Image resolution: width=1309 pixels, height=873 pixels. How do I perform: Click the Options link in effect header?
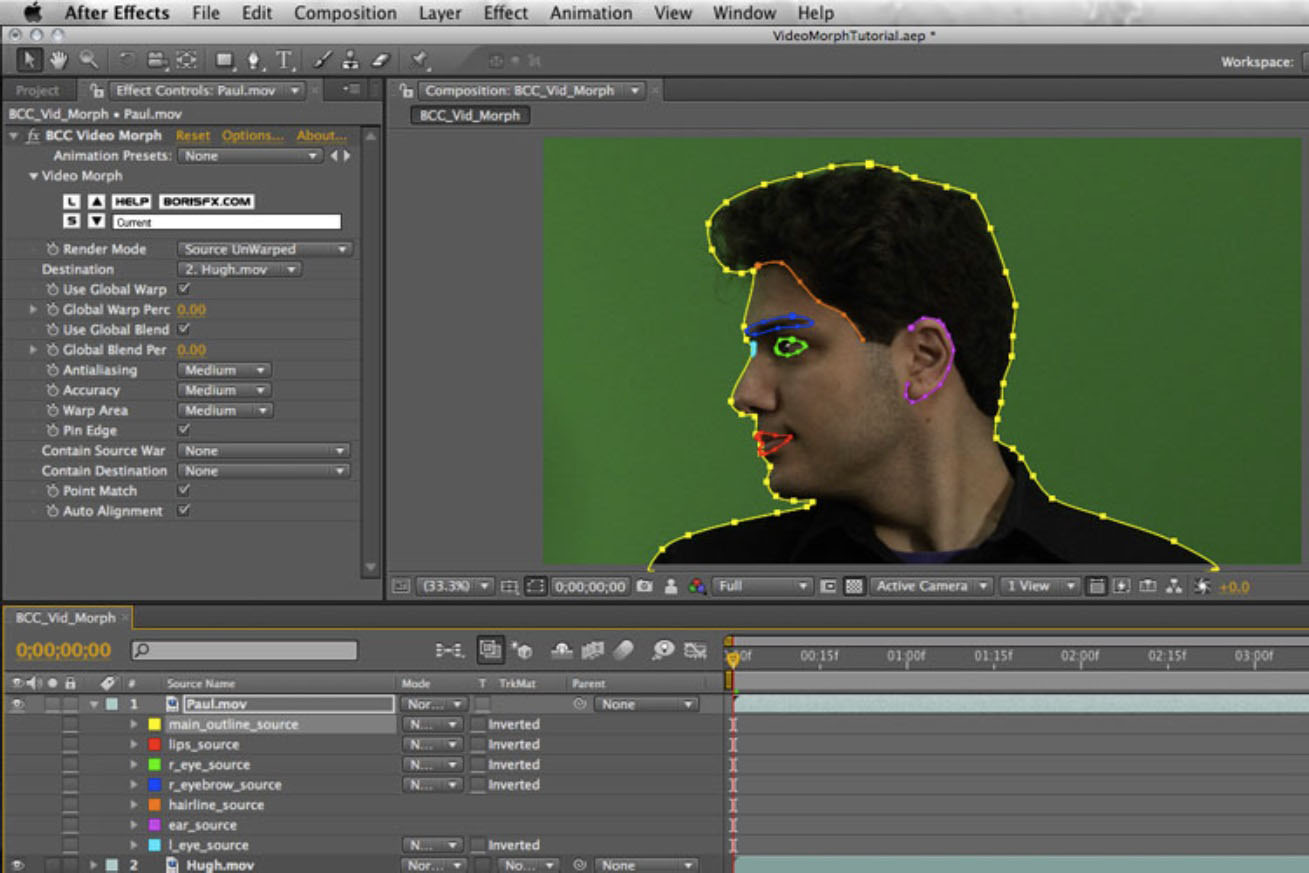pos(253,135)
